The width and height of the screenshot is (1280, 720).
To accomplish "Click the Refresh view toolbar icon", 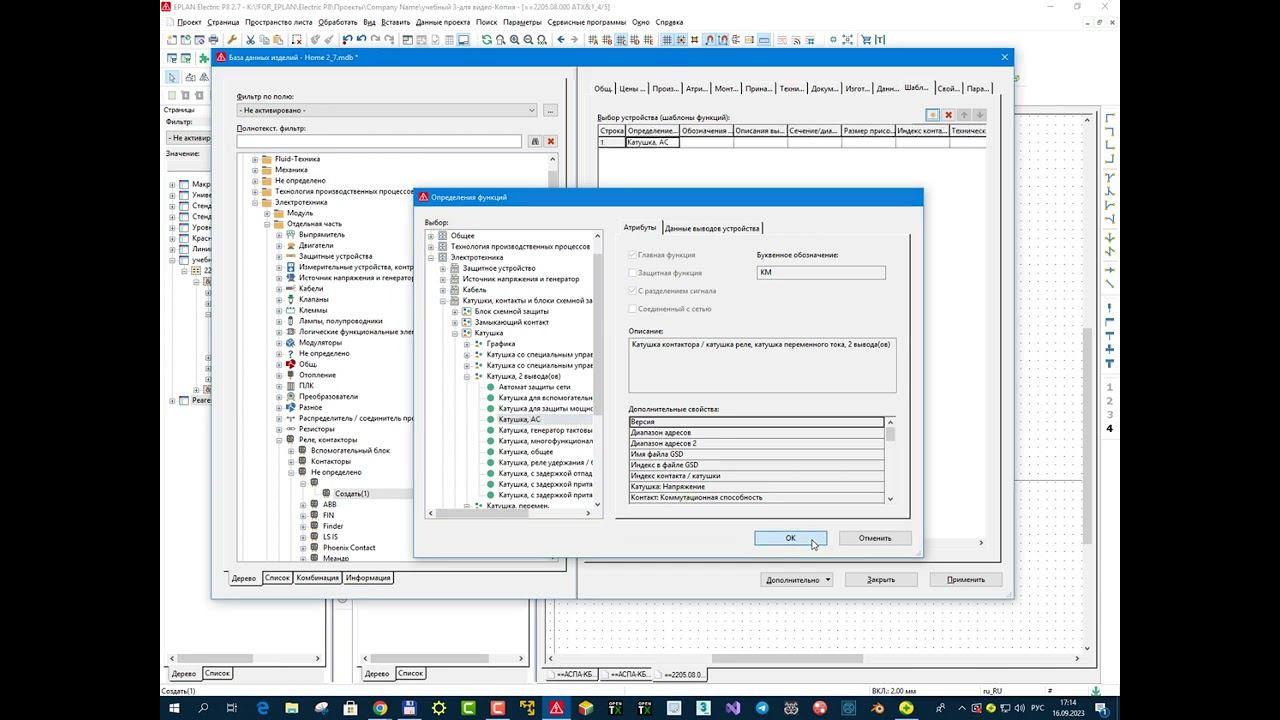I will [487, 40].
